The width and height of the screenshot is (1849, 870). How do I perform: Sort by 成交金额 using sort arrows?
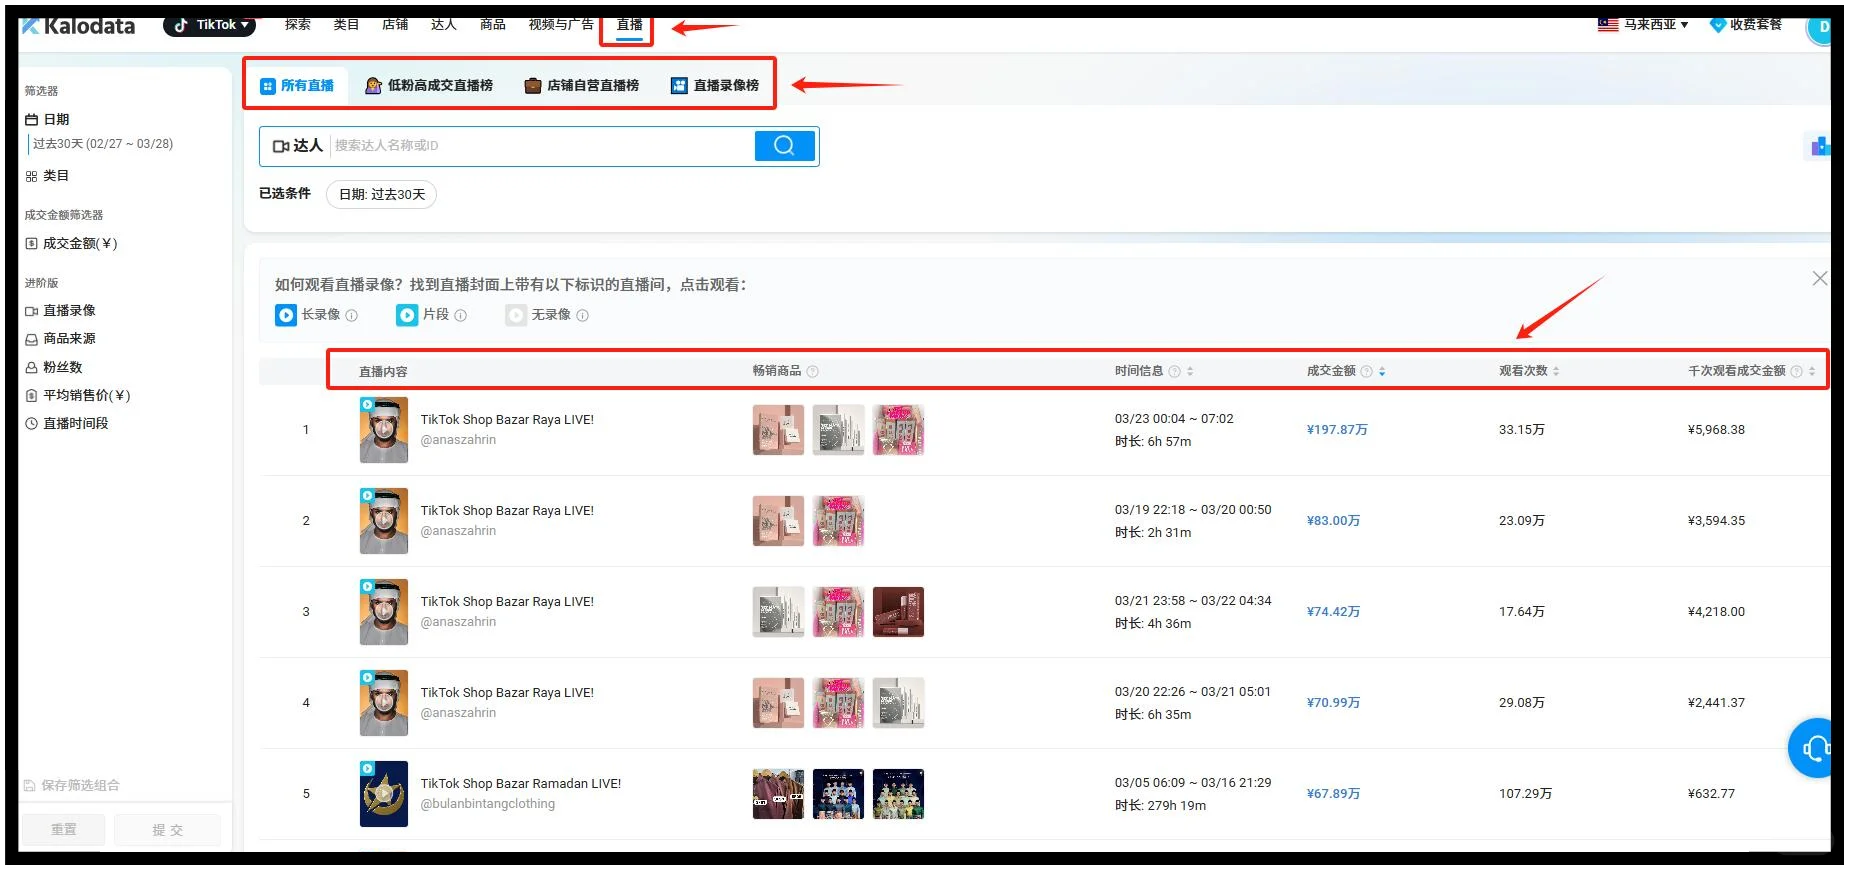point(1382,371)
